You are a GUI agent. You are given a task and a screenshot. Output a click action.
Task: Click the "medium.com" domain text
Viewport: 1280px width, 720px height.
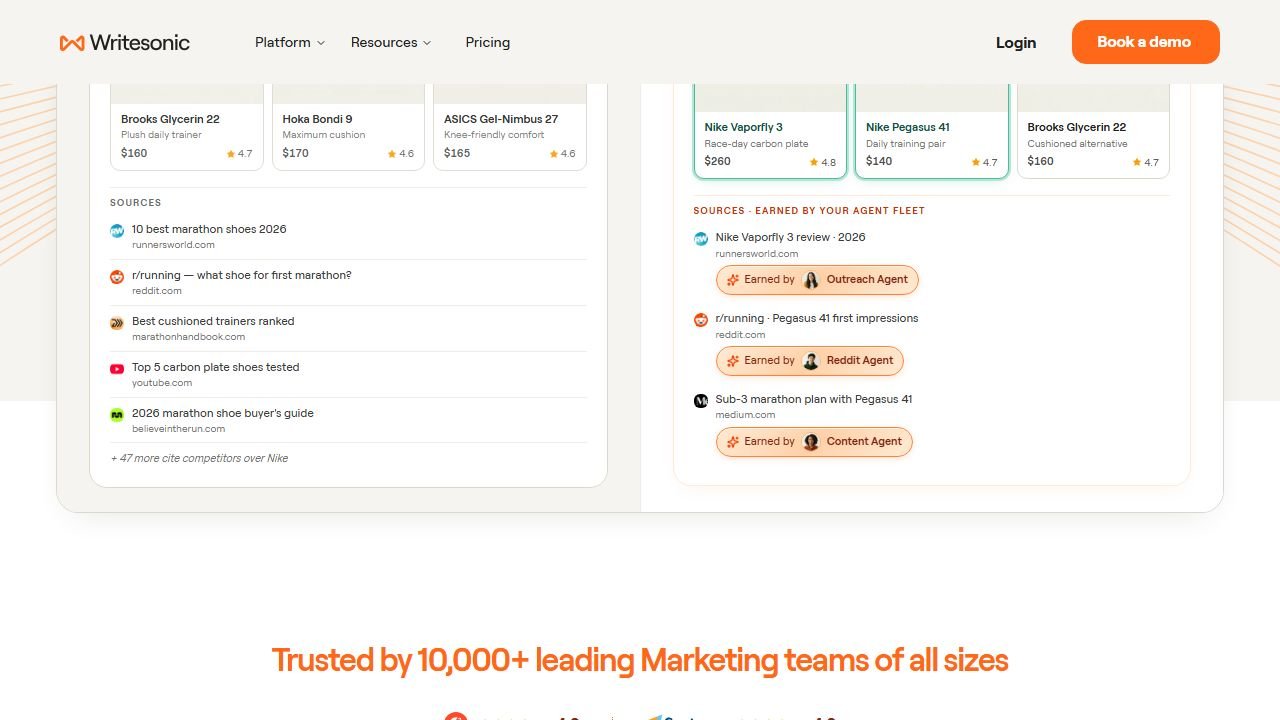746,415
